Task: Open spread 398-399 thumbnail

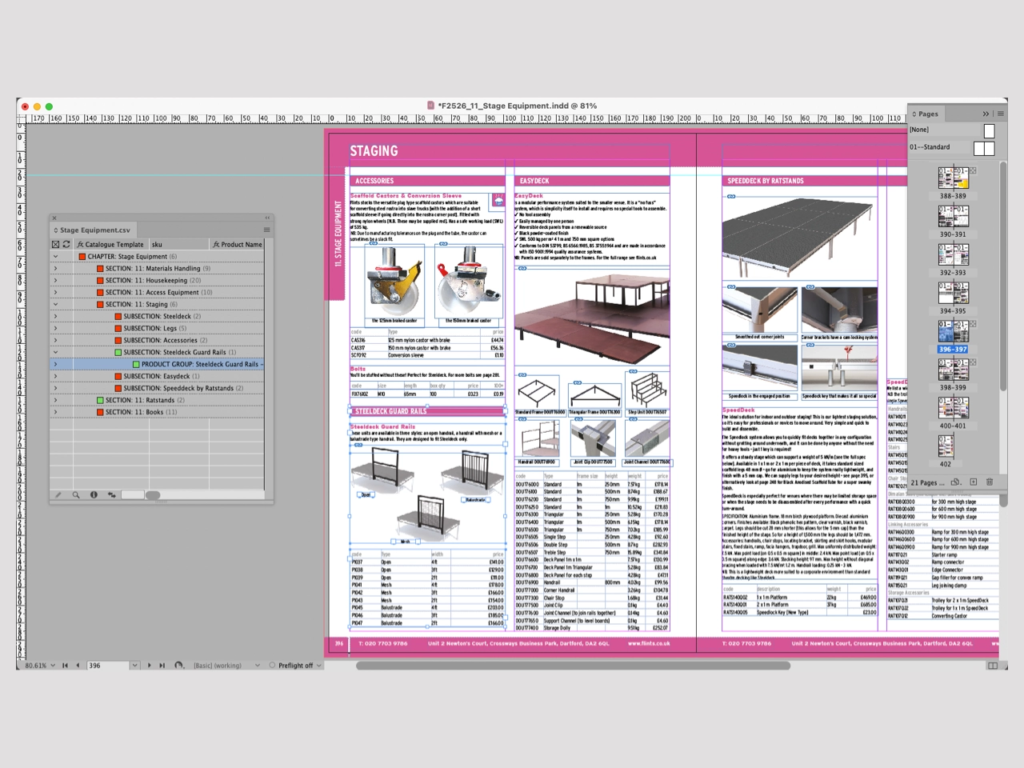Action: tap(953, 370)
